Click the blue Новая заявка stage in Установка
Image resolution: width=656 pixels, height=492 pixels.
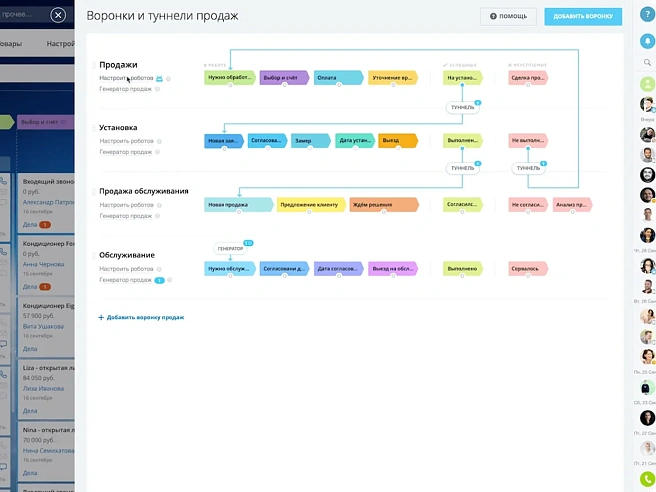(x=224, y=141)
